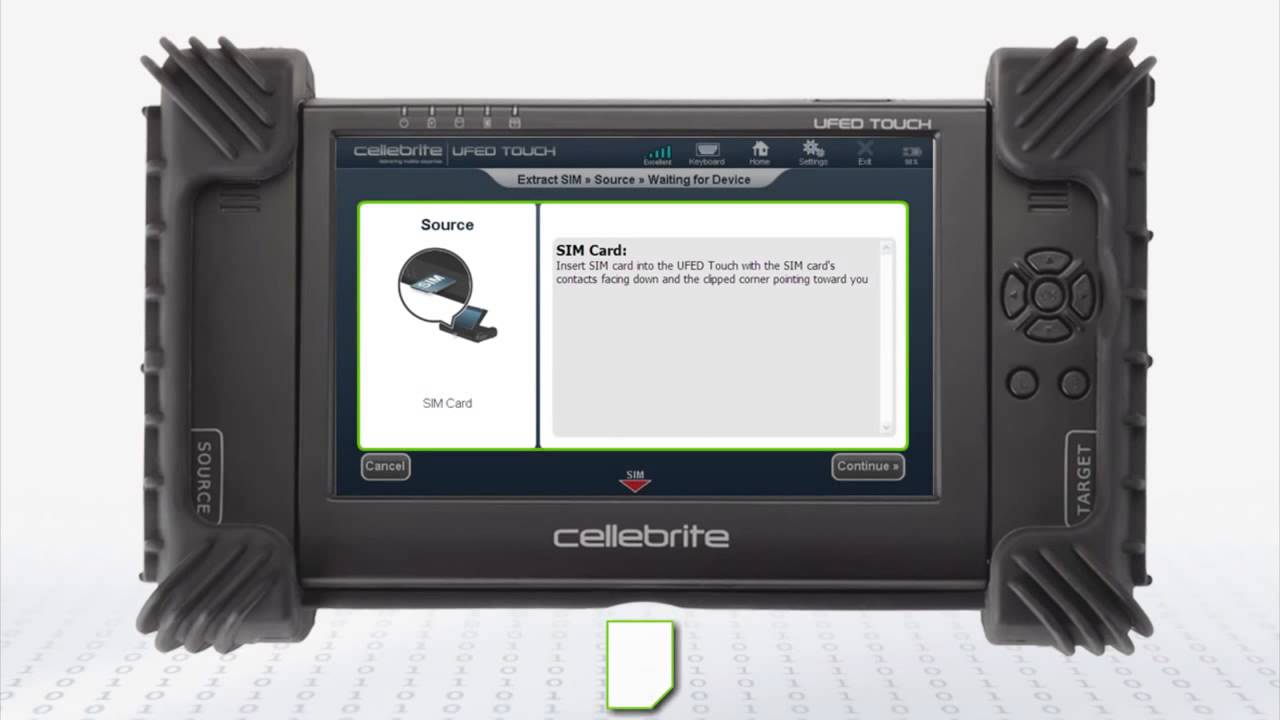Viewport: 1280px width, 720px height.
Task: Click the left round hardware button below D-pad
Action: pyautogui.click(x=1022, y=382)
